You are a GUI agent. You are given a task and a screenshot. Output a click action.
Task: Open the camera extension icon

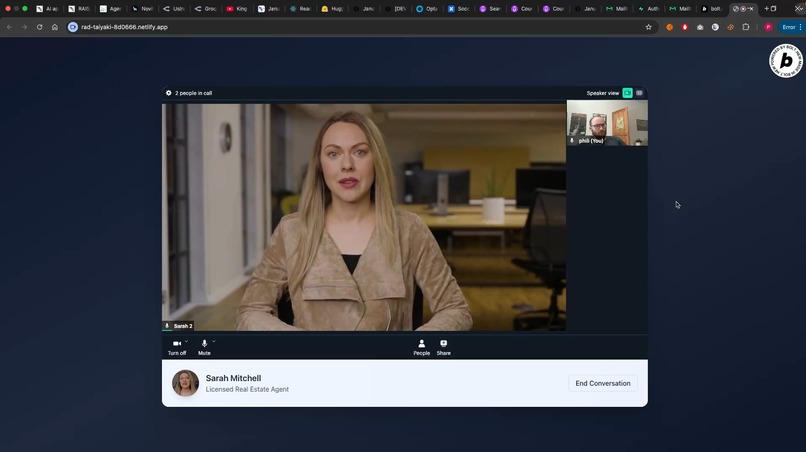pyautogui.click(x=700, y=27)
